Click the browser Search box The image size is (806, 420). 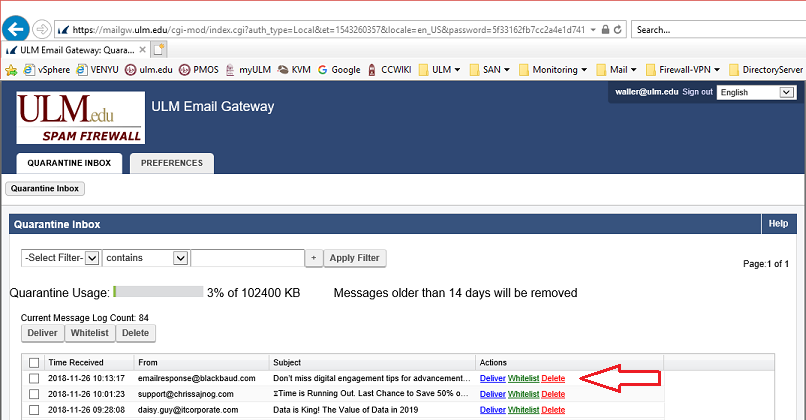[719, 30]
